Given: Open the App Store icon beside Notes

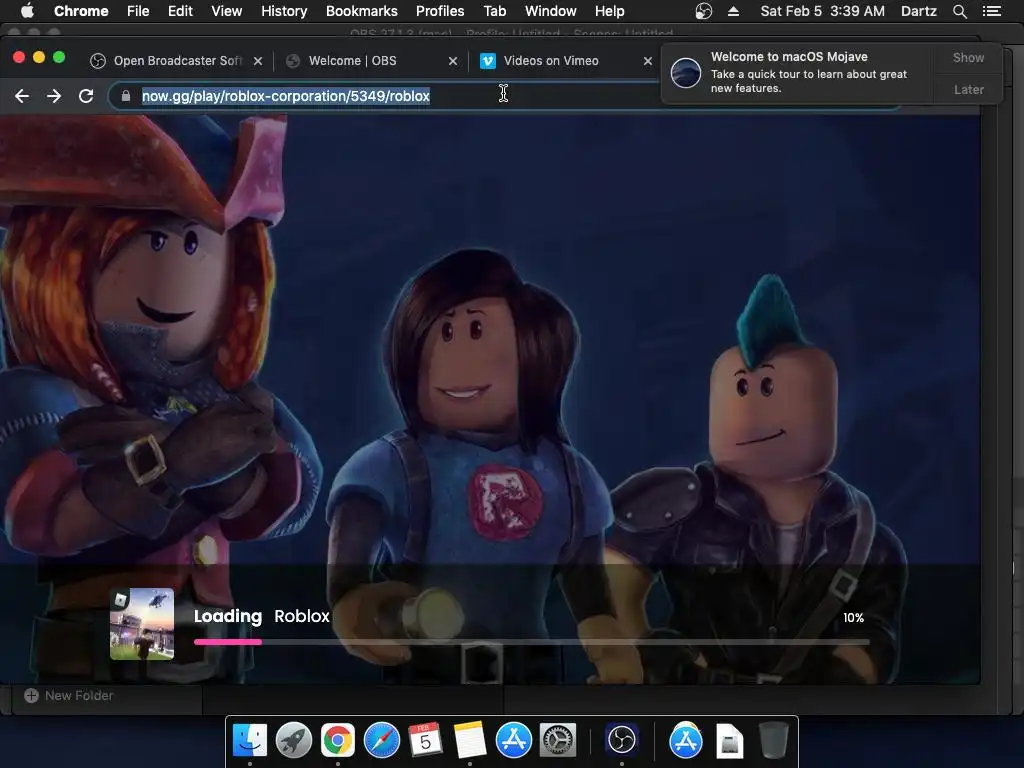Looking at the screenshot, I should pos(513,741).
